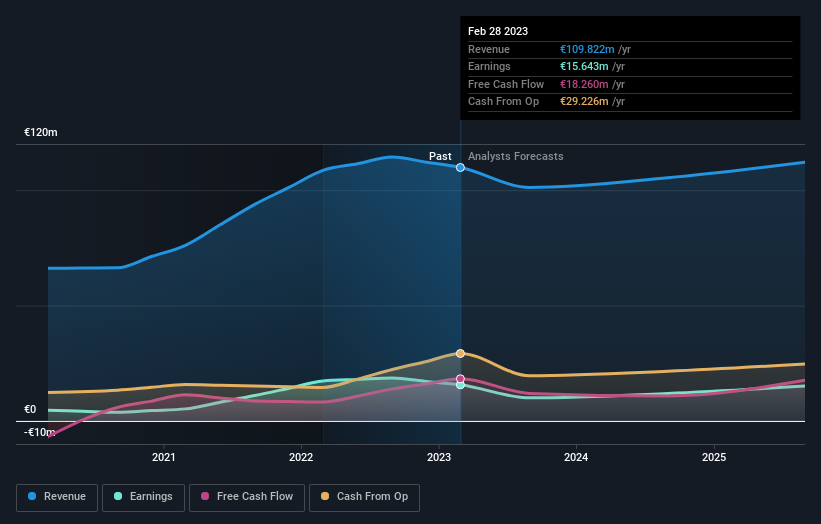Screen dimensions: 821x524
Task: Click the orange Cash From Op data point
Action: tap(460, 353)
